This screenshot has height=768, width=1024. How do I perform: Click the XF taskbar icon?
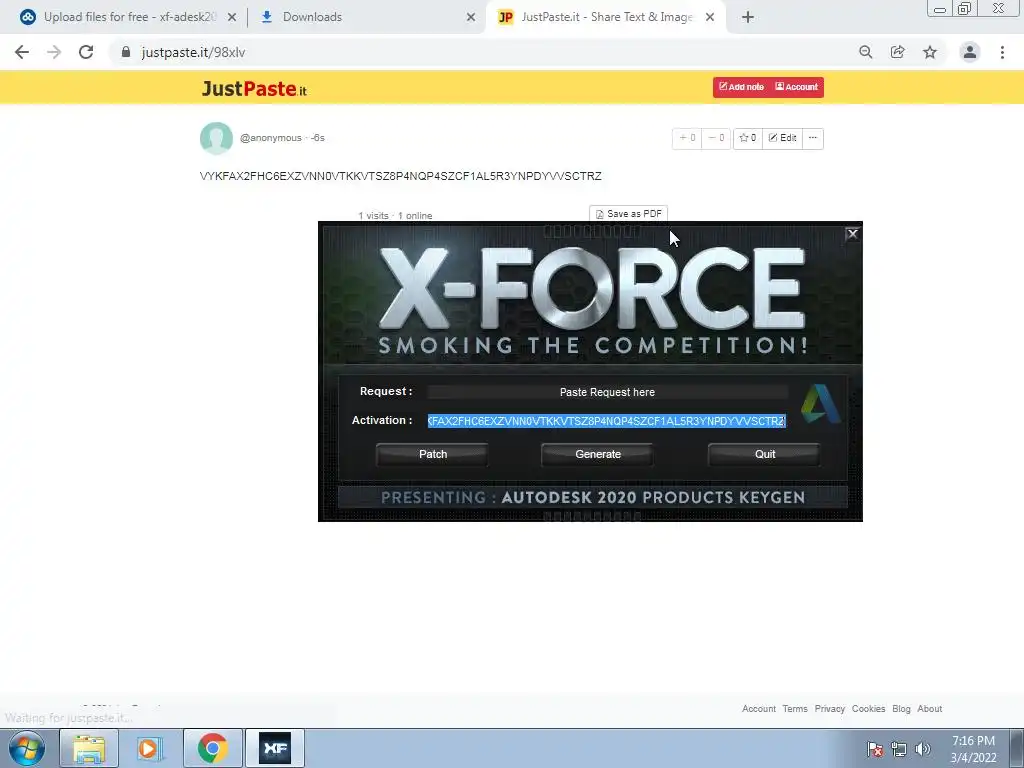point(275,748)
